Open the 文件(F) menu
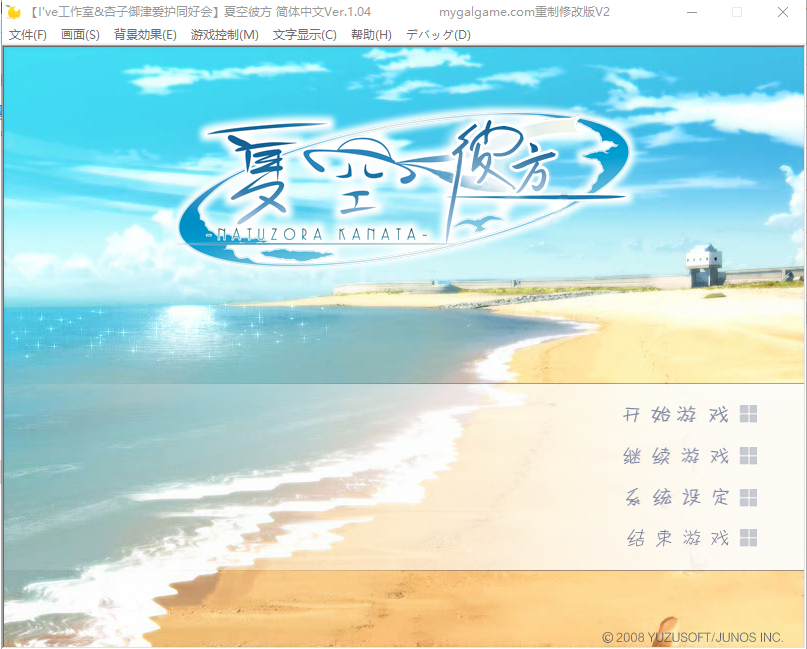This screenshot has width=807, height=649. (27, 34)
